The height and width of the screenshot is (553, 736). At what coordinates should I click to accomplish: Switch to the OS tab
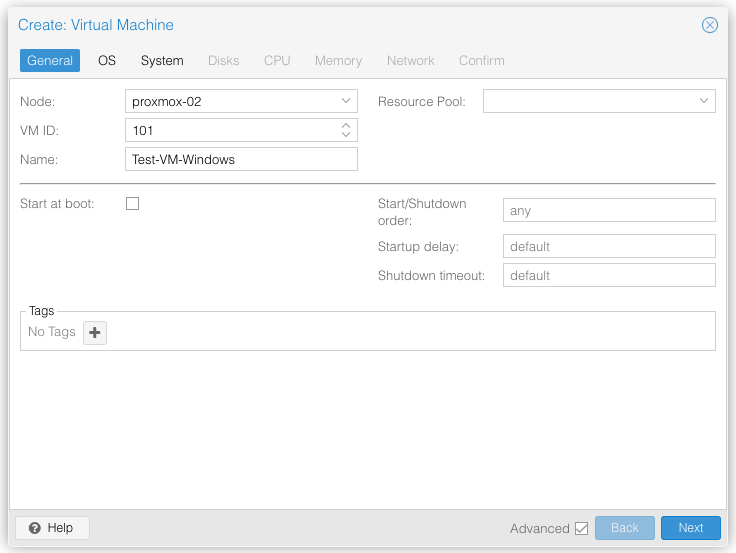click(x=107, y=60)
